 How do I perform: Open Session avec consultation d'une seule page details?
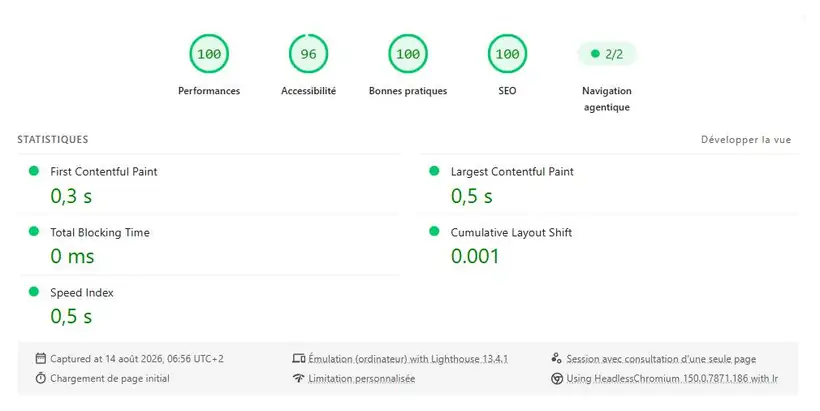pyautogui.click(x=661, y=359)
